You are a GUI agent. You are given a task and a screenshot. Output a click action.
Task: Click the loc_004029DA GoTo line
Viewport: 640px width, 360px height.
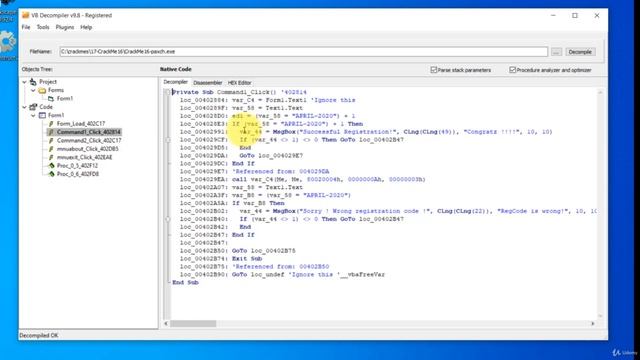coord(241,156)
